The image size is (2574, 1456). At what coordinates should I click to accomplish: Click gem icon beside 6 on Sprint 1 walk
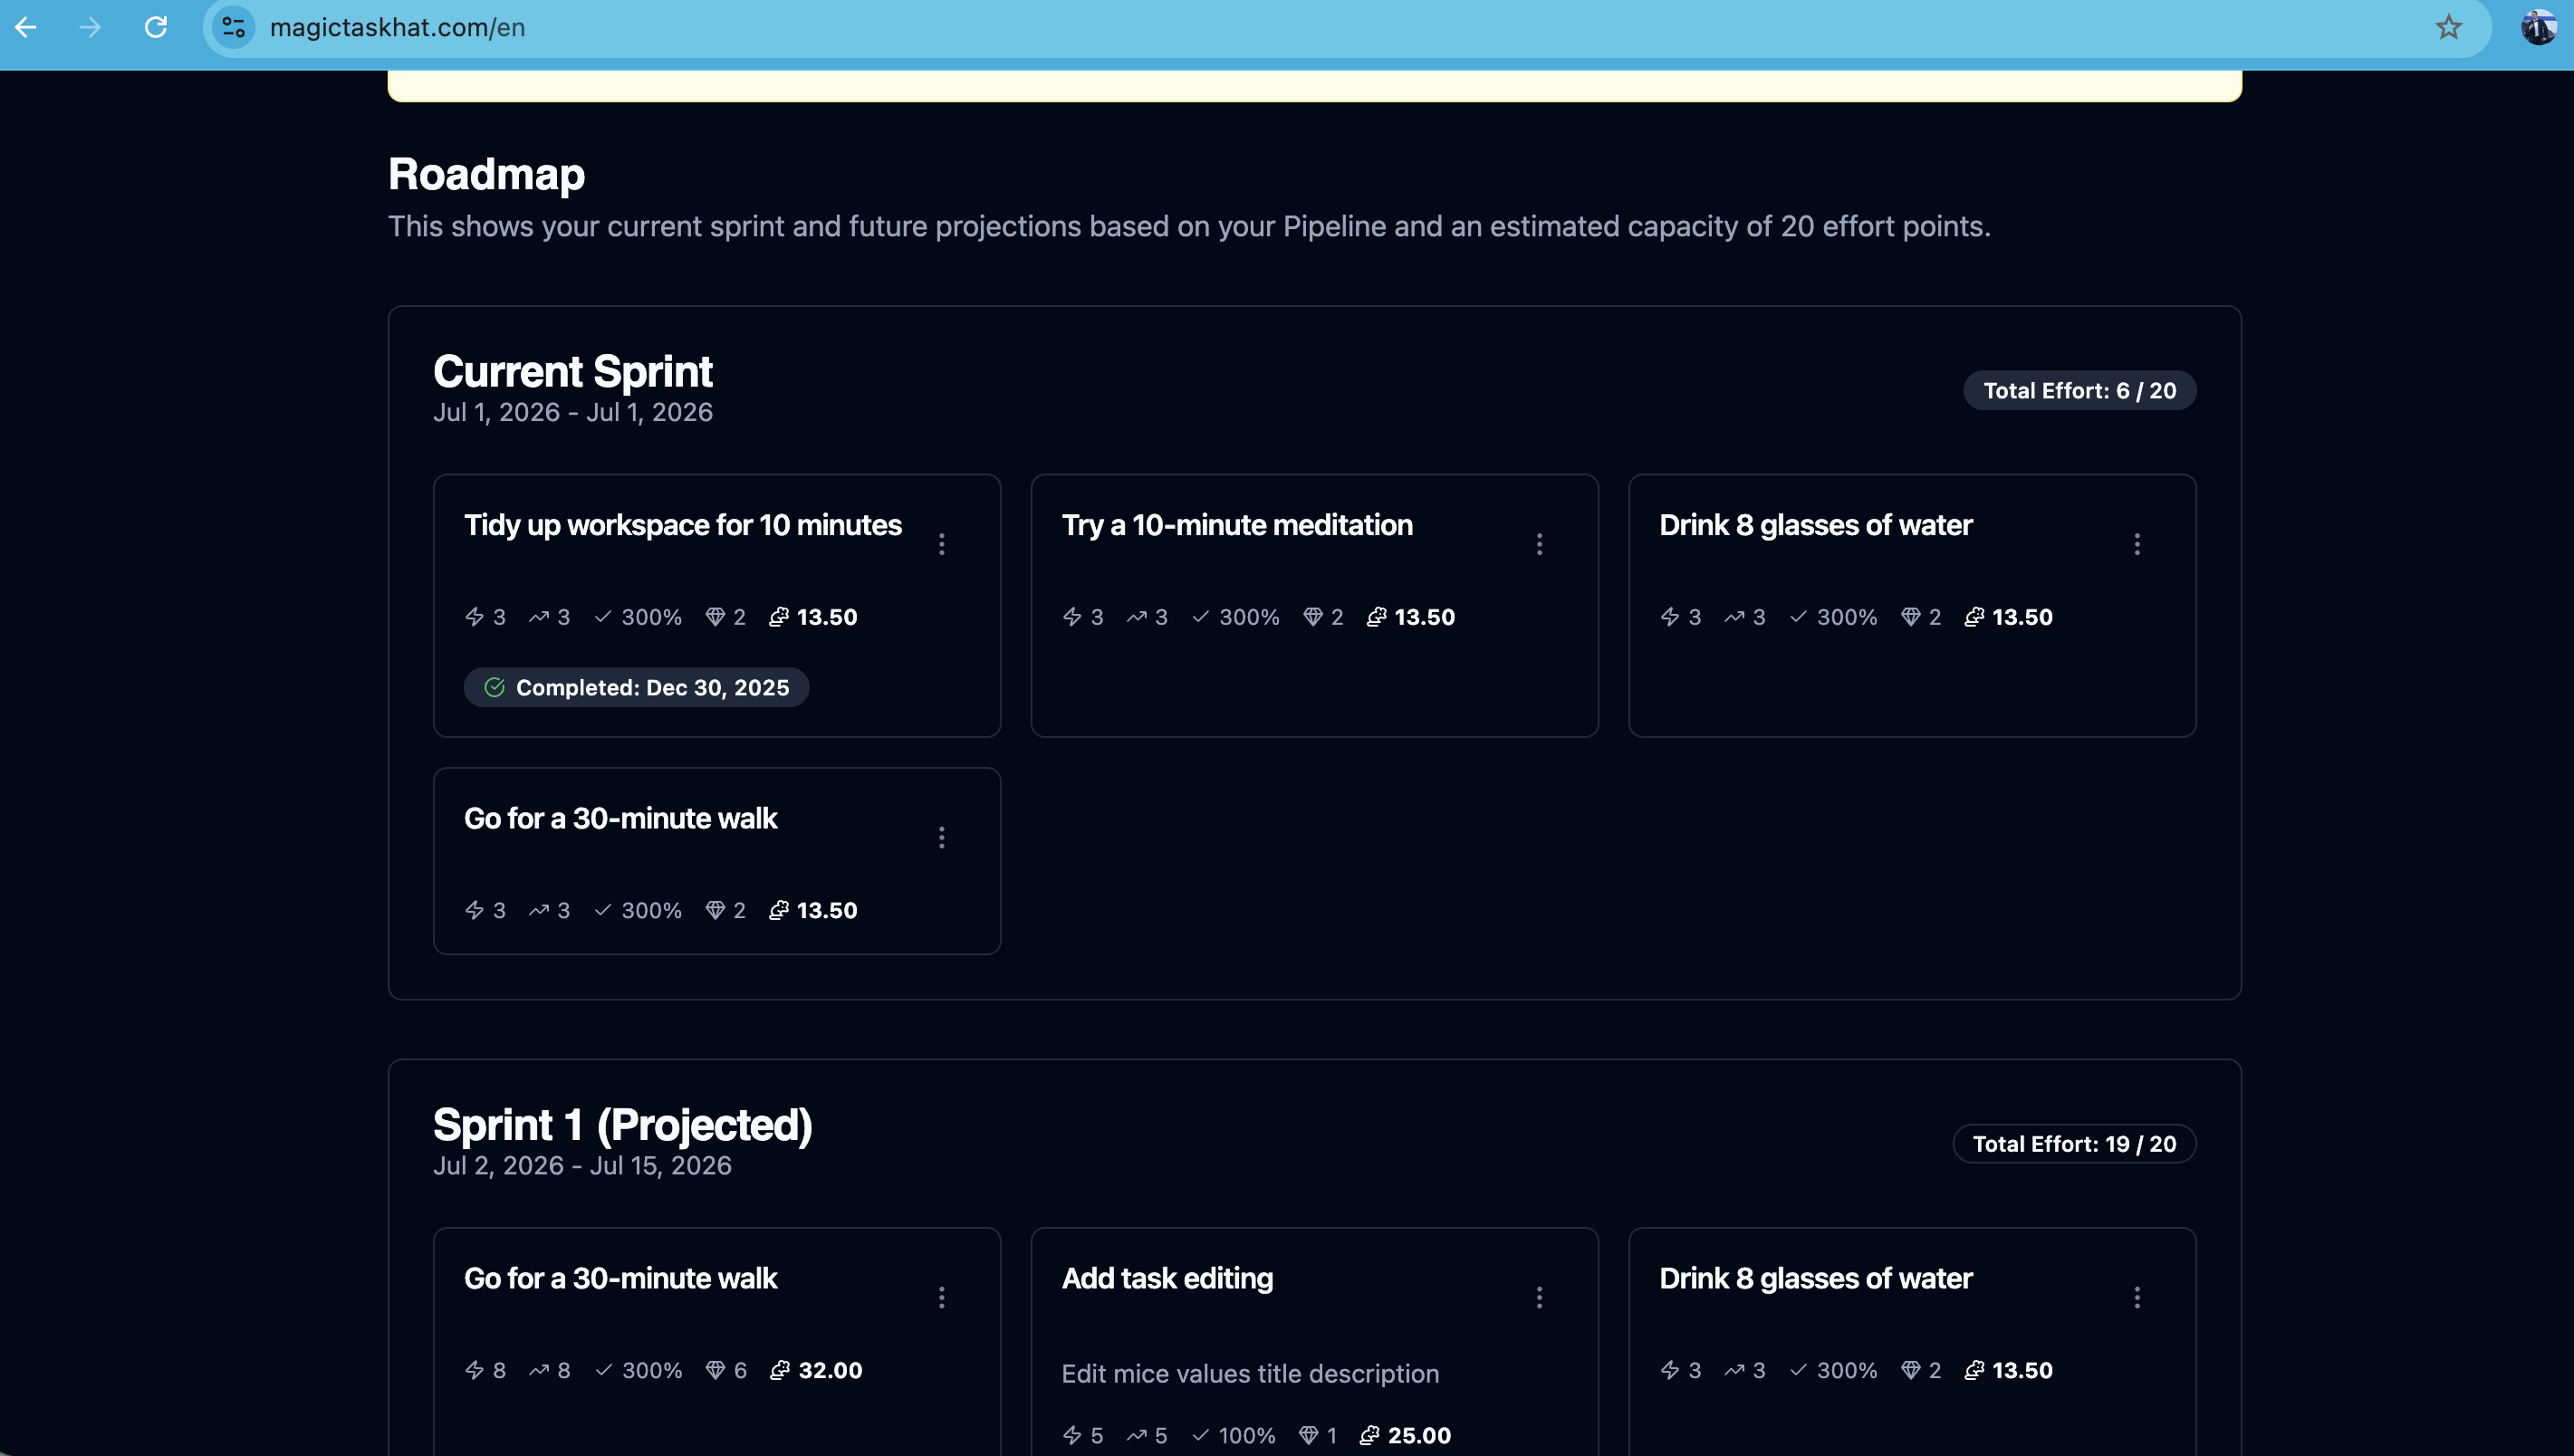pos(714,1369)
